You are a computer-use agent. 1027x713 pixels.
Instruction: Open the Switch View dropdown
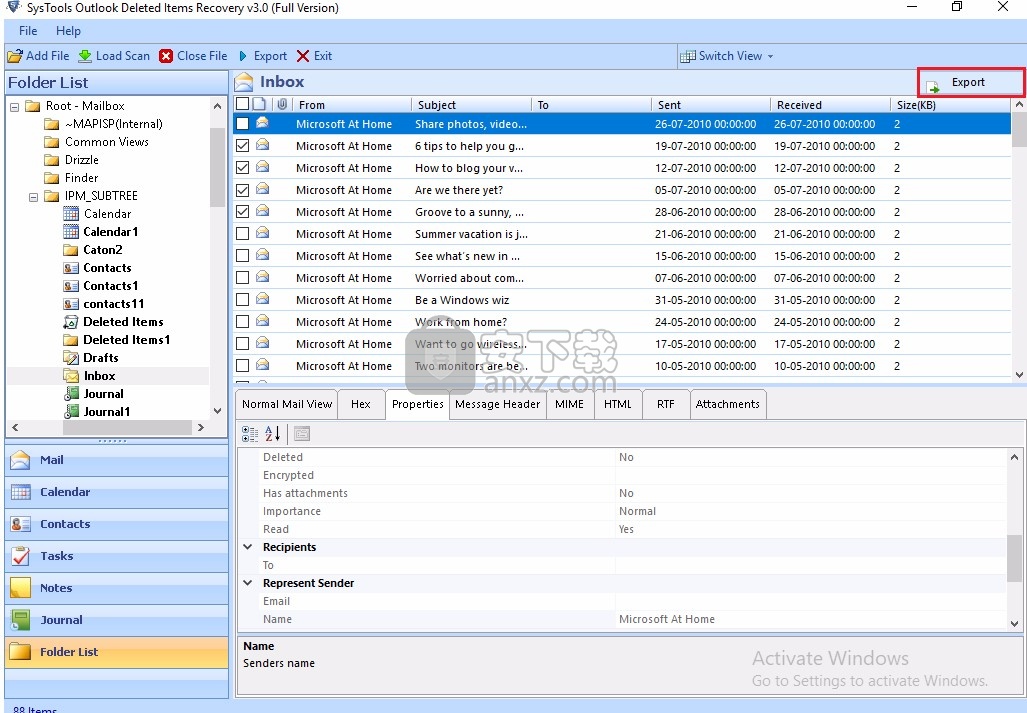[727, 56]
